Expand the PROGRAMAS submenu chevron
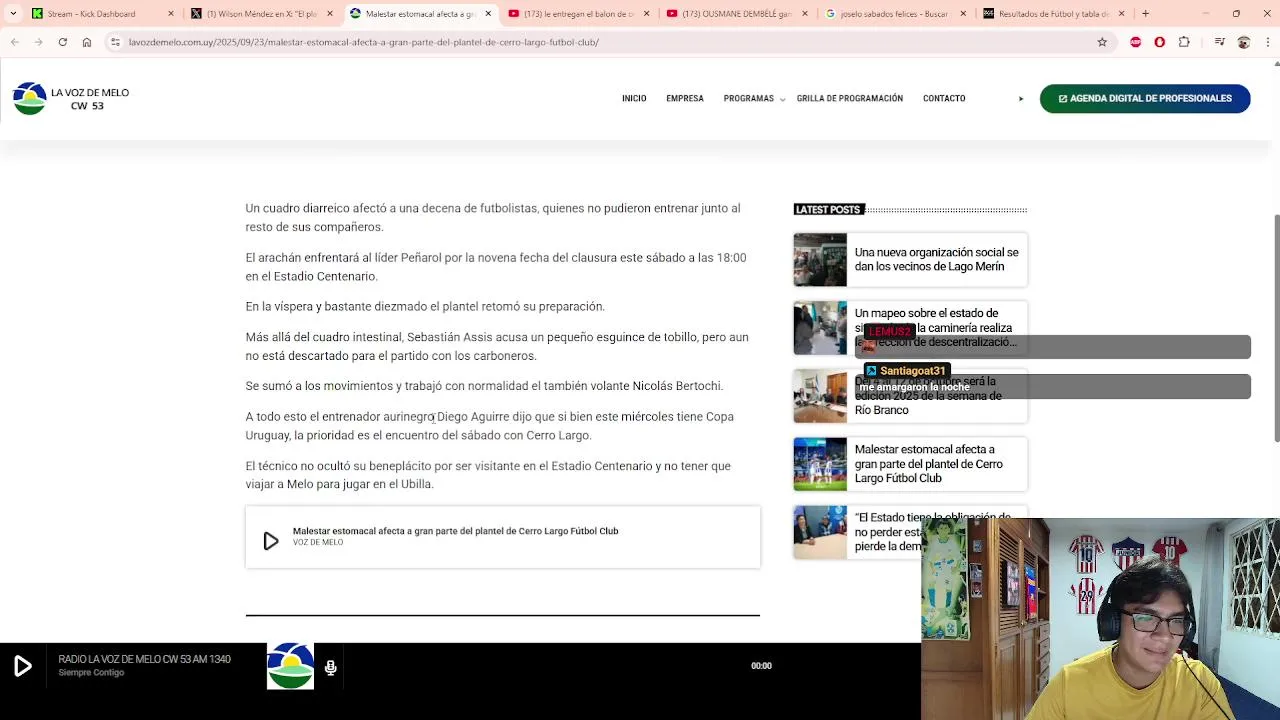This screenshot has width=1280, height=720. (782, 100)
